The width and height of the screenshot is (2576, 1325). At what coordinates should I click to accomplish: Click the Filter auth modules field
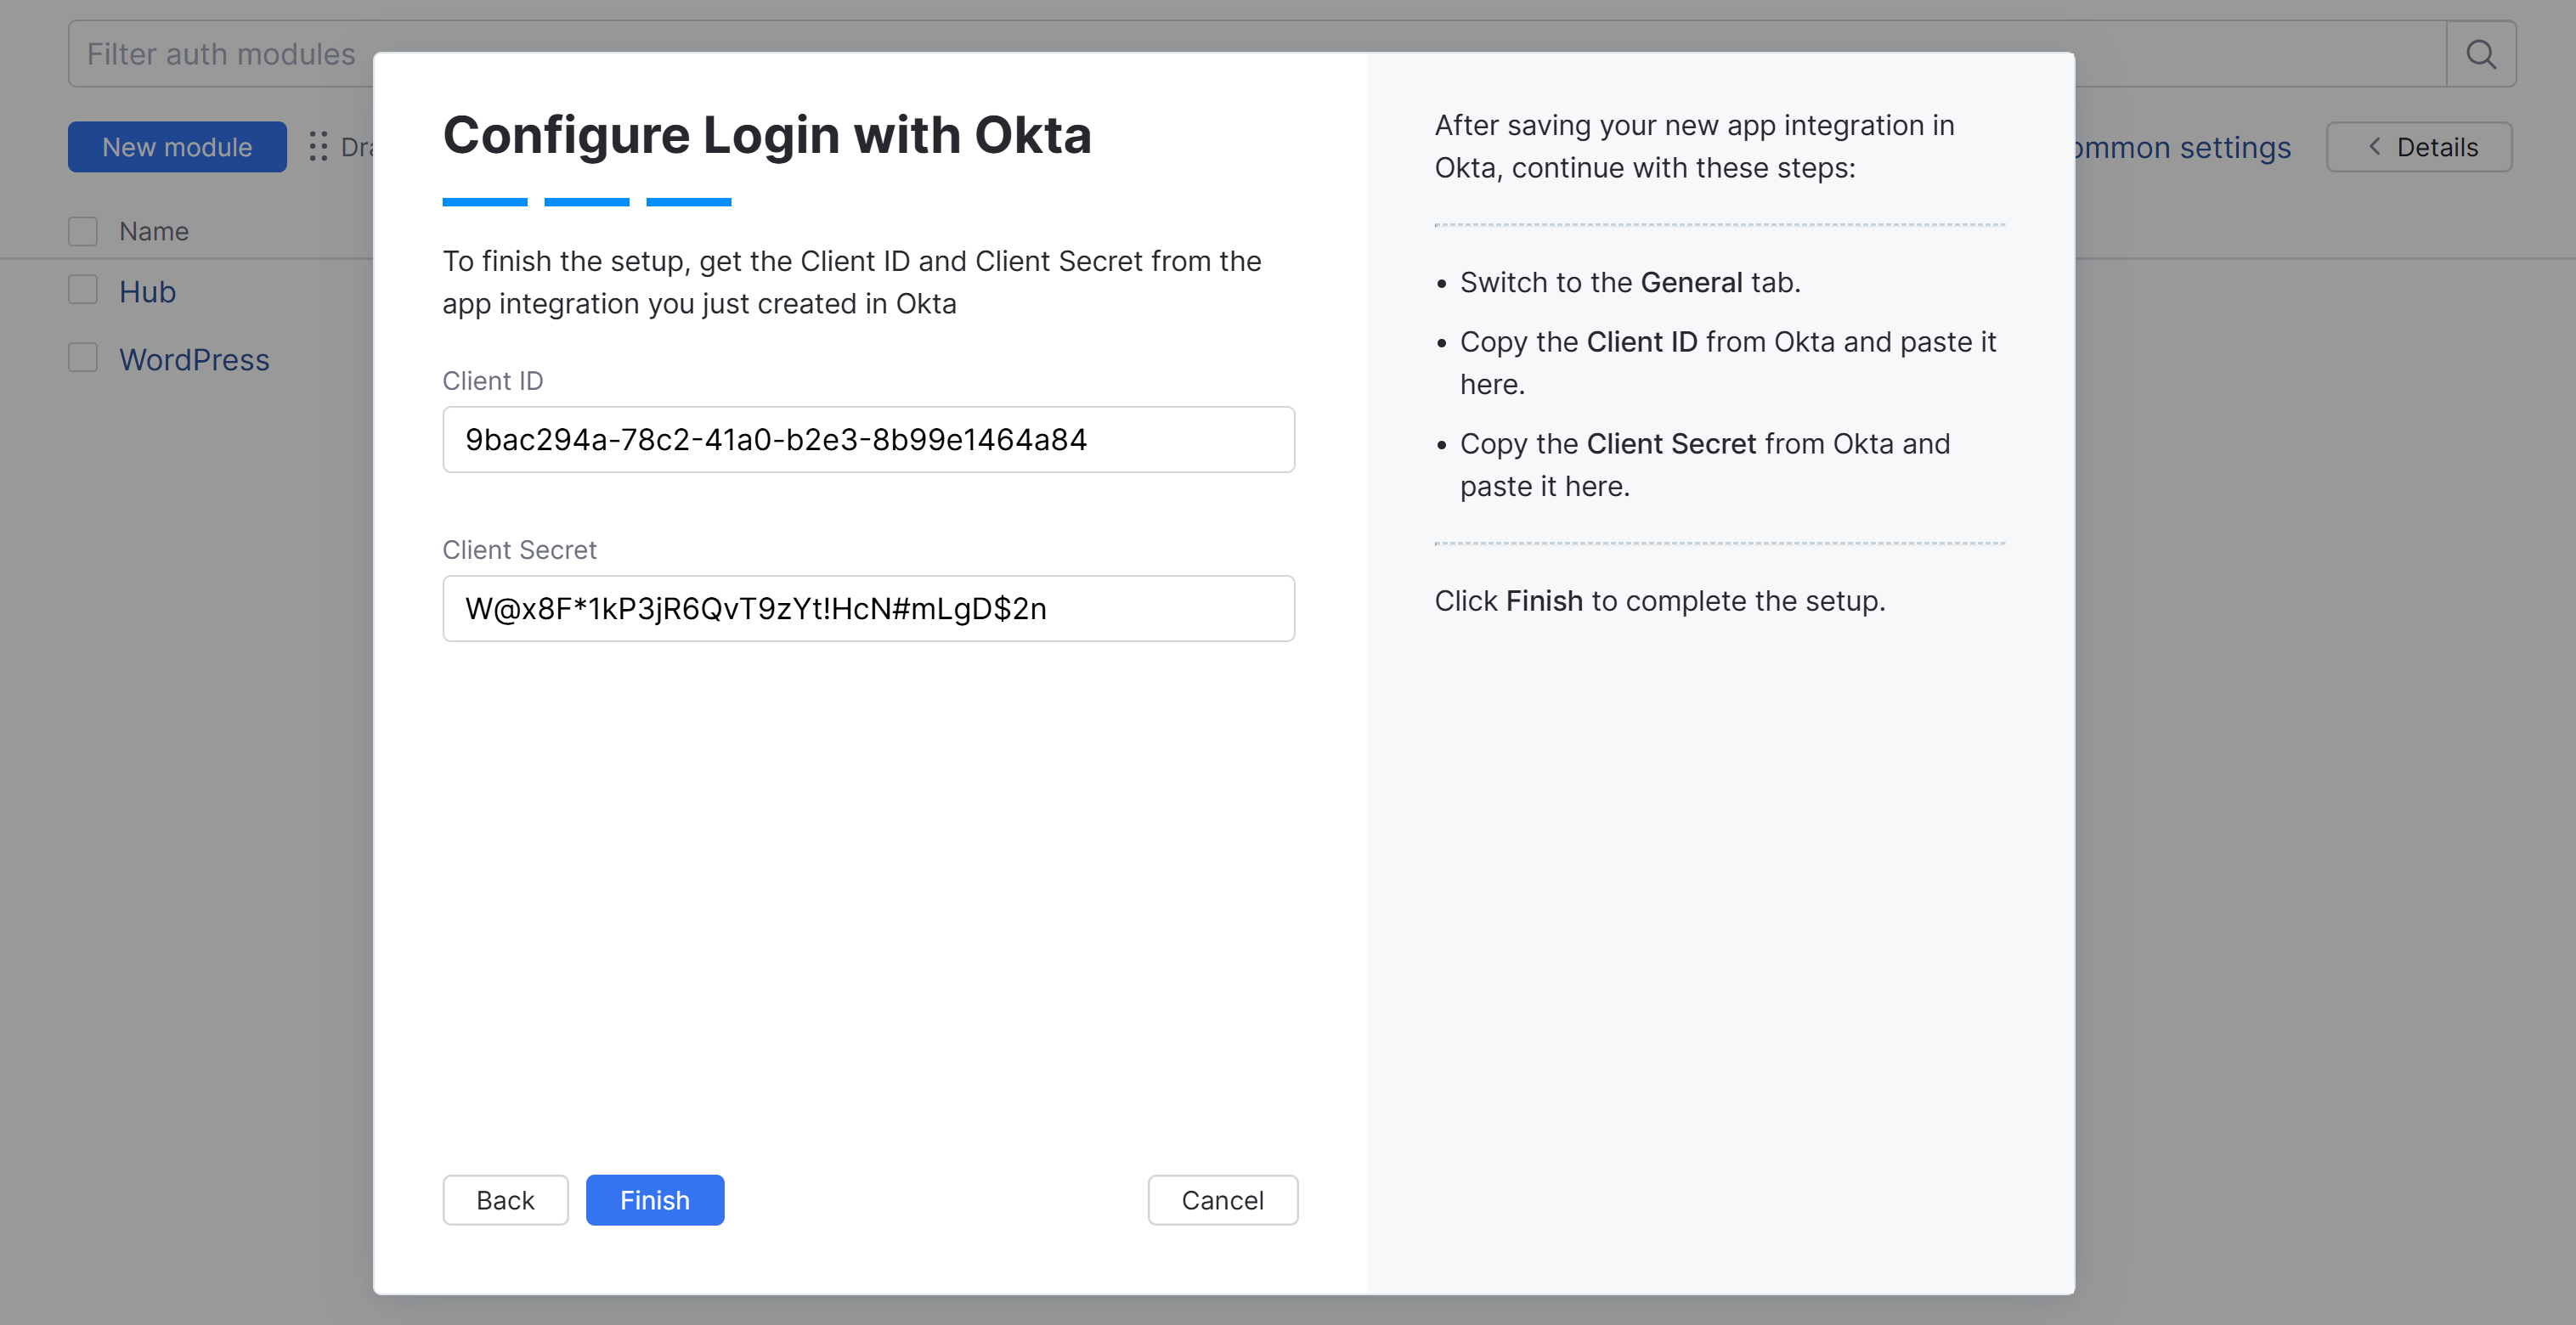click(221, 54)
